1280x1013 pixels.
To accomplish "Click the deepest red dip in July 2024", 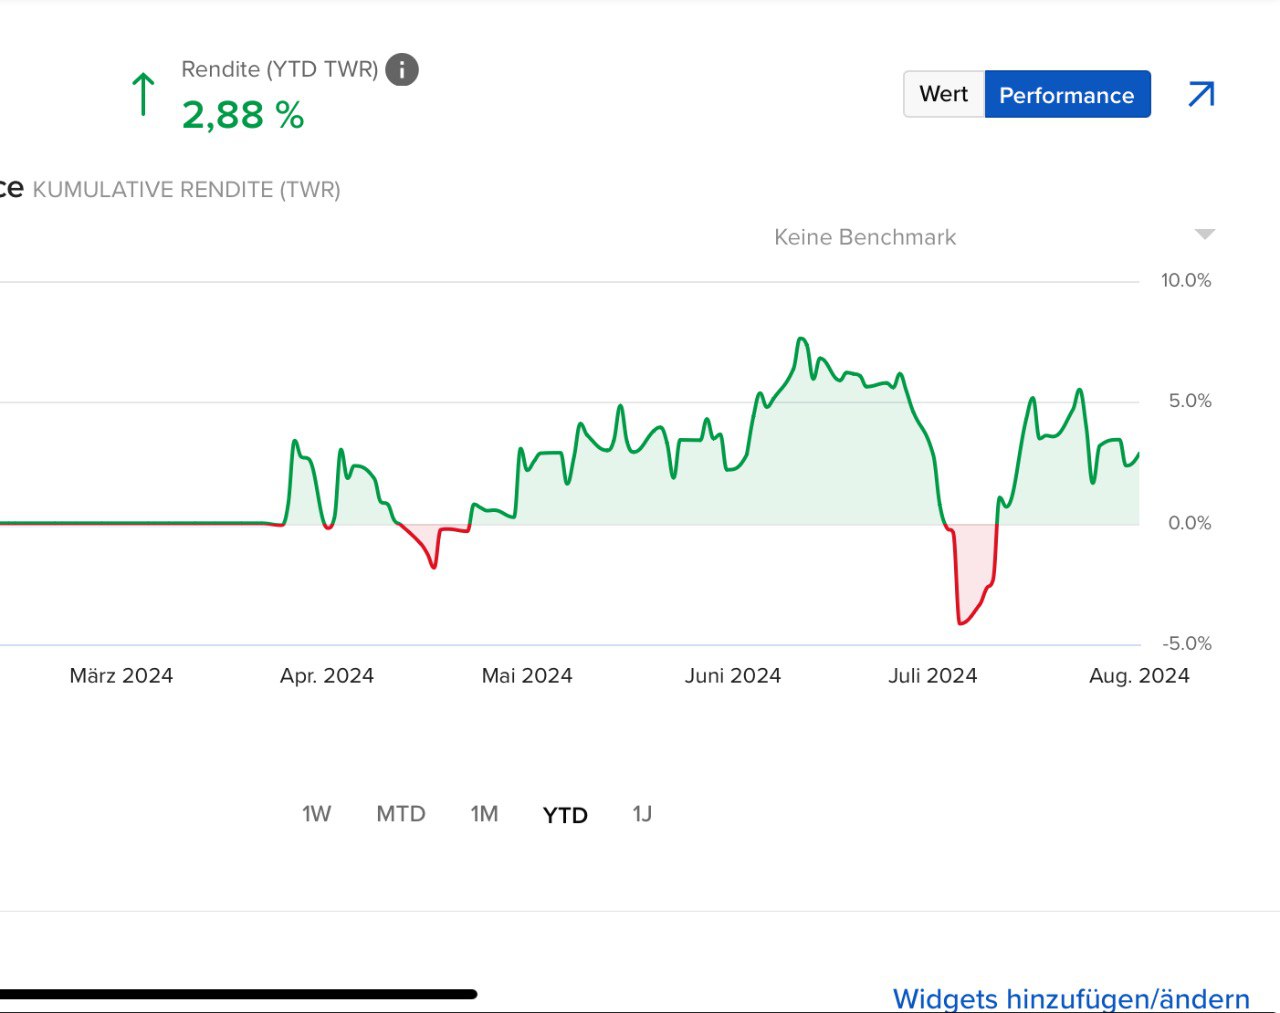I will click(x=961, y=623).
